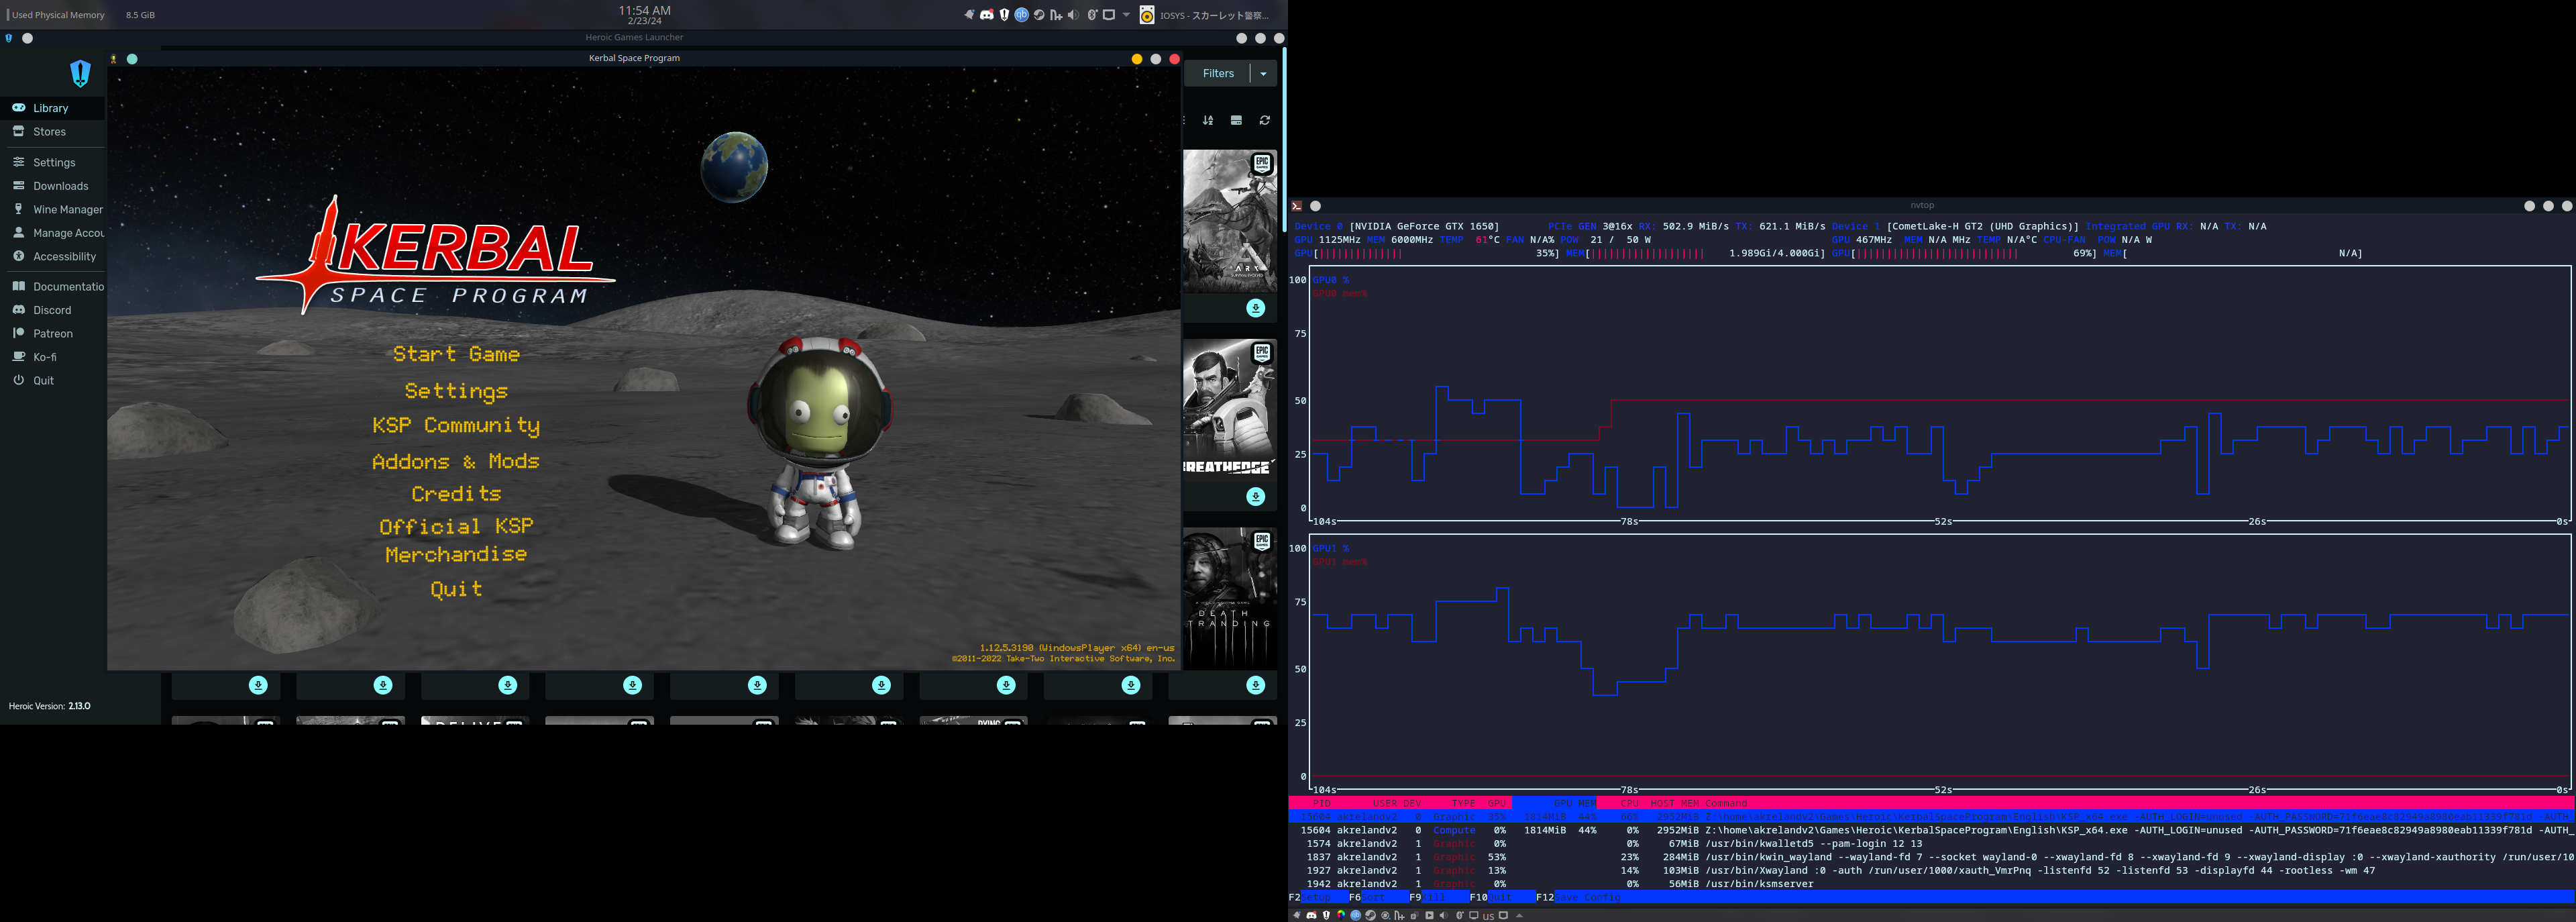Image resolution: width=2576 pixels, height=922 pixels.
Task: Open Documentation link in Heroic sidebar
Action: (52, 286)
